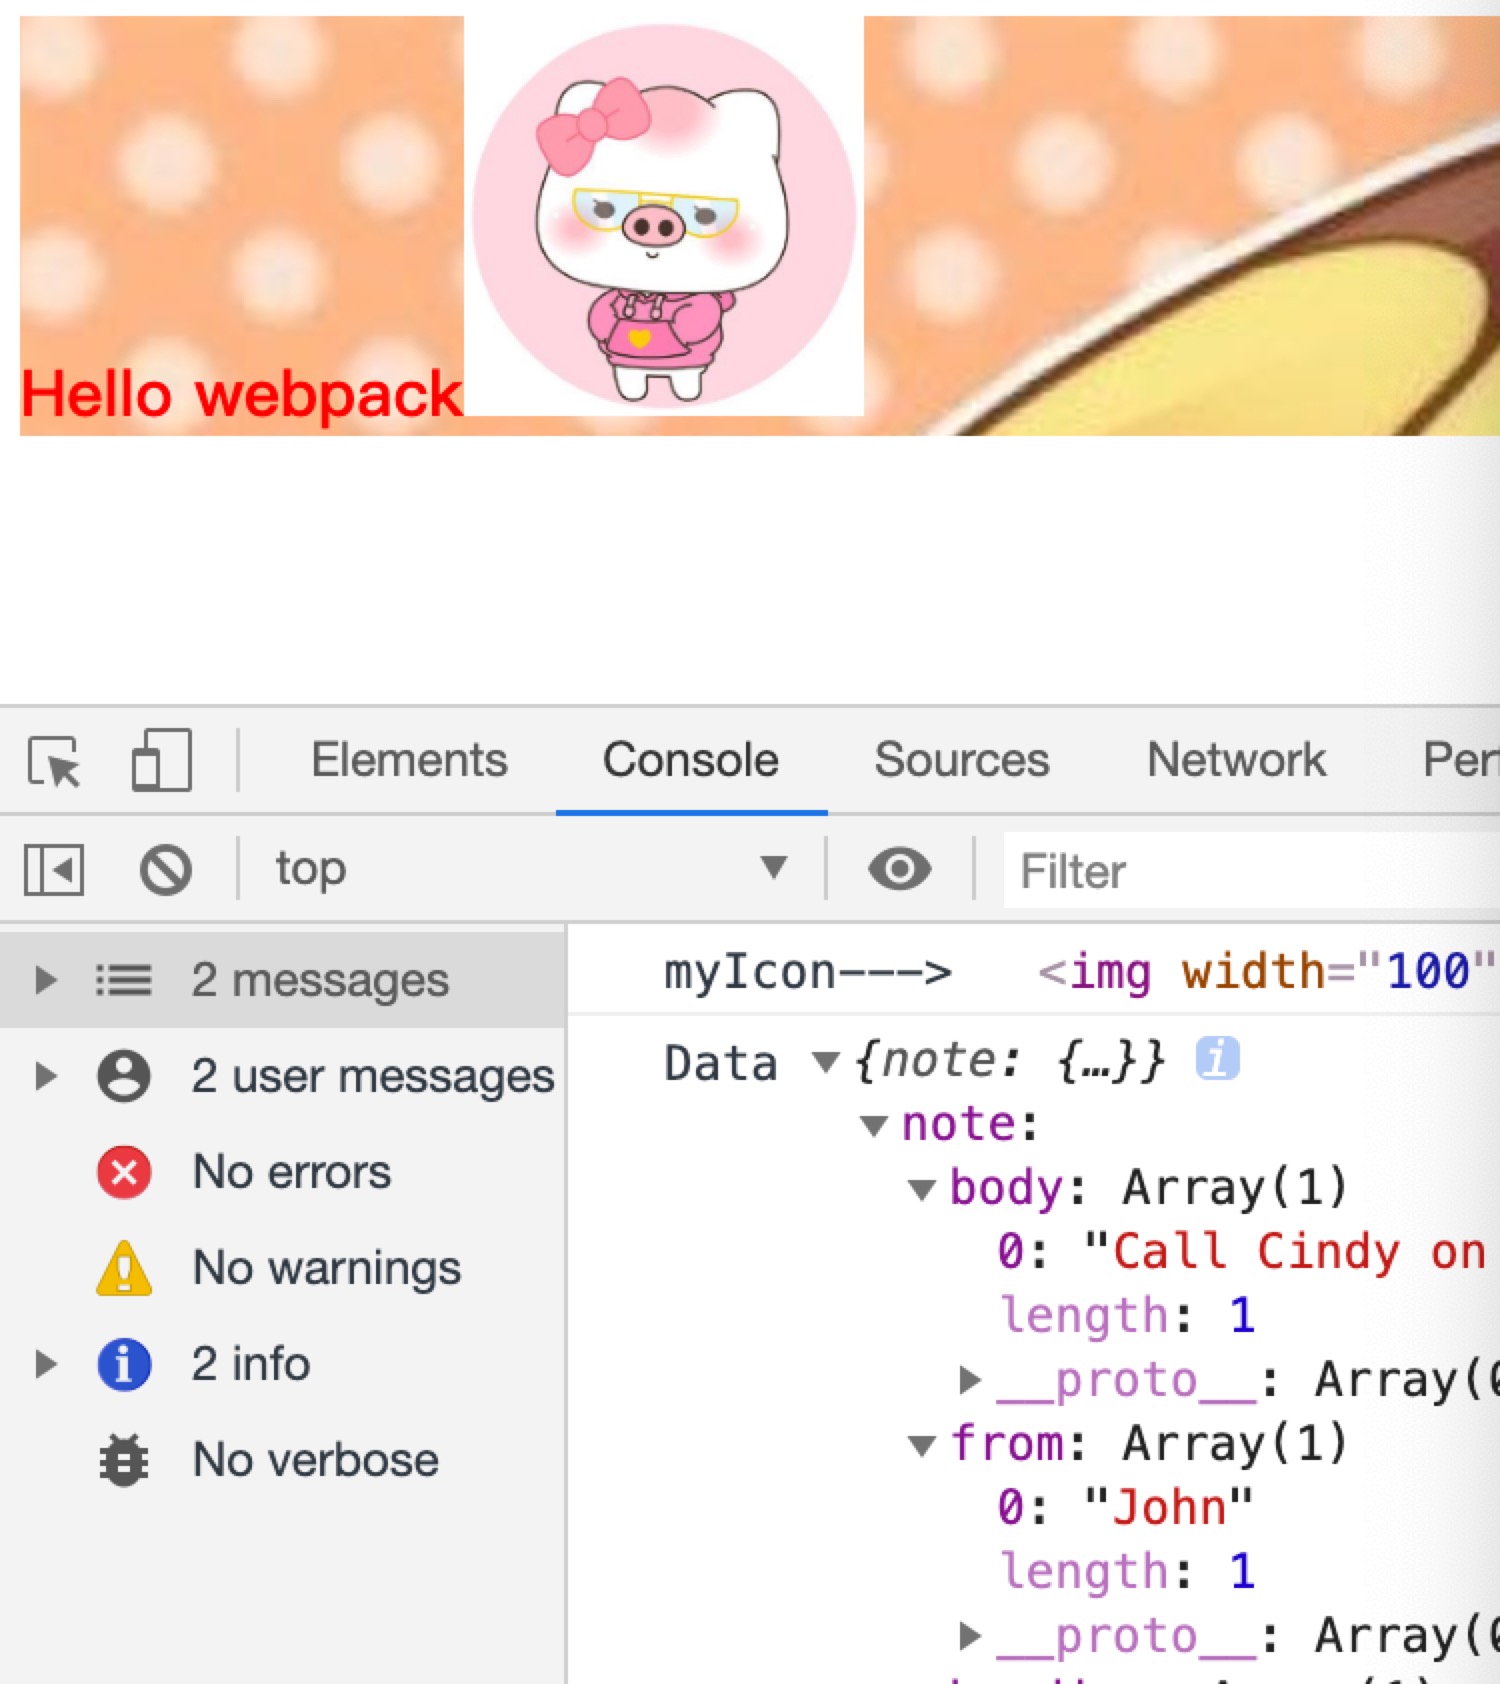Click the console Filter input field
Screen dimensions: 1500x1684
tap(1250, 871)
